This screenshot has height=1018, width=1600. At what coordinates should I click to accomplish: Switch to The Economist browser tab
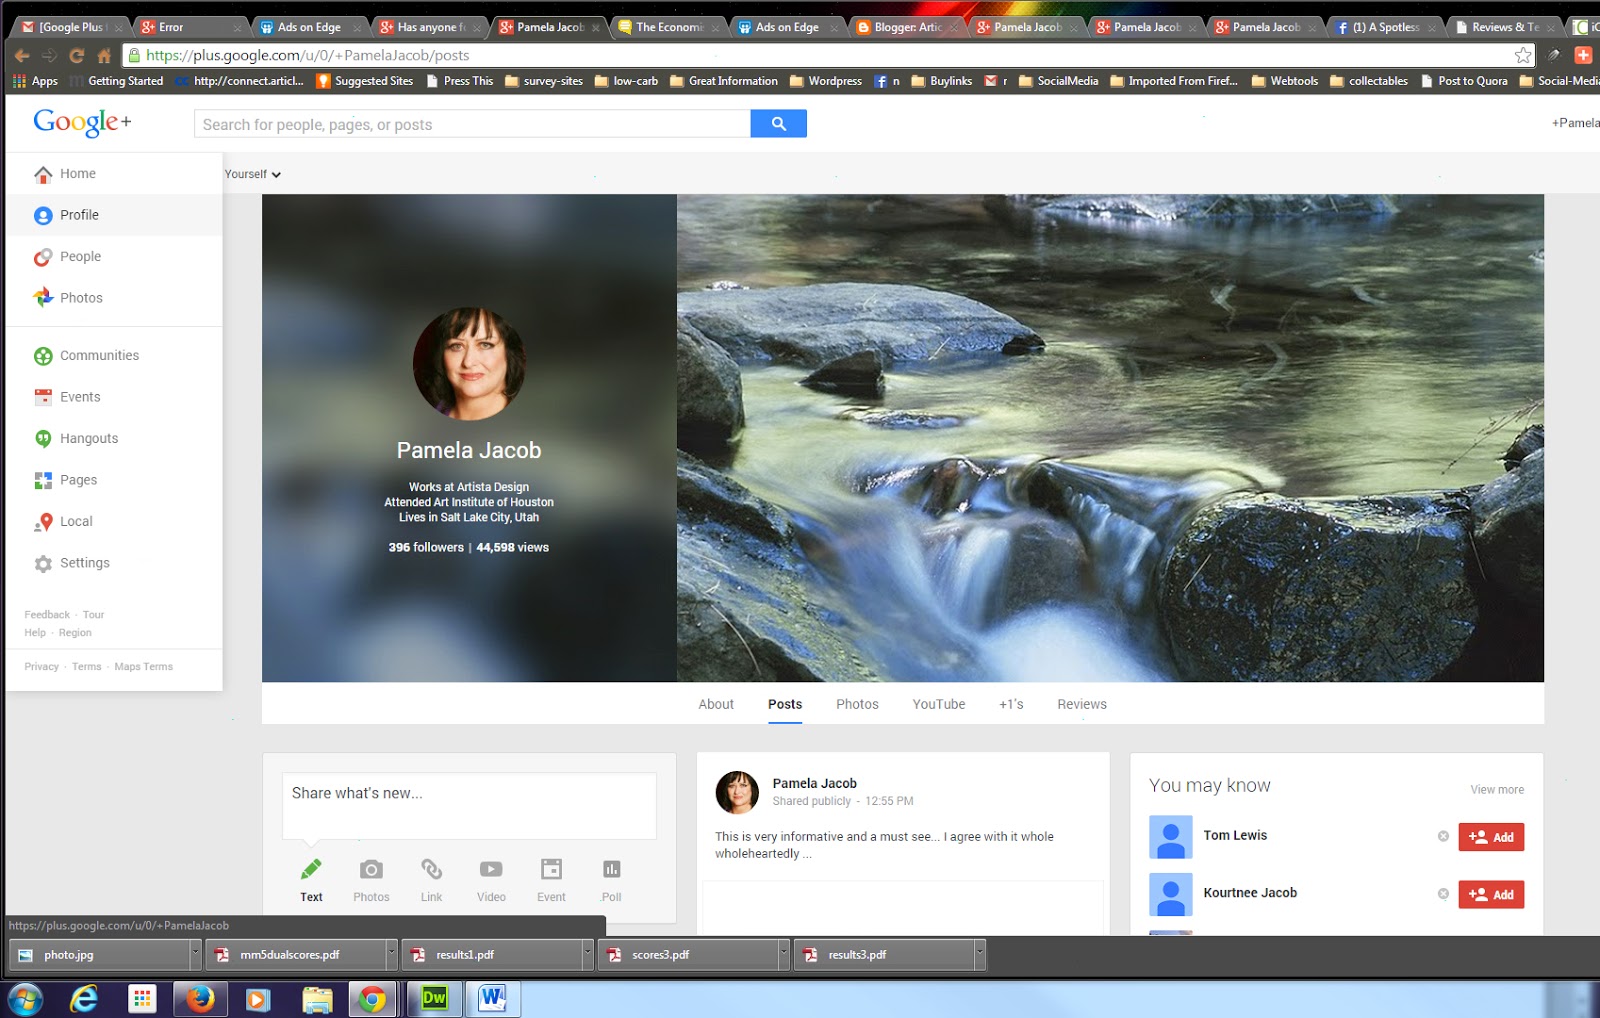pyautogui.click(x=669, y=27)
